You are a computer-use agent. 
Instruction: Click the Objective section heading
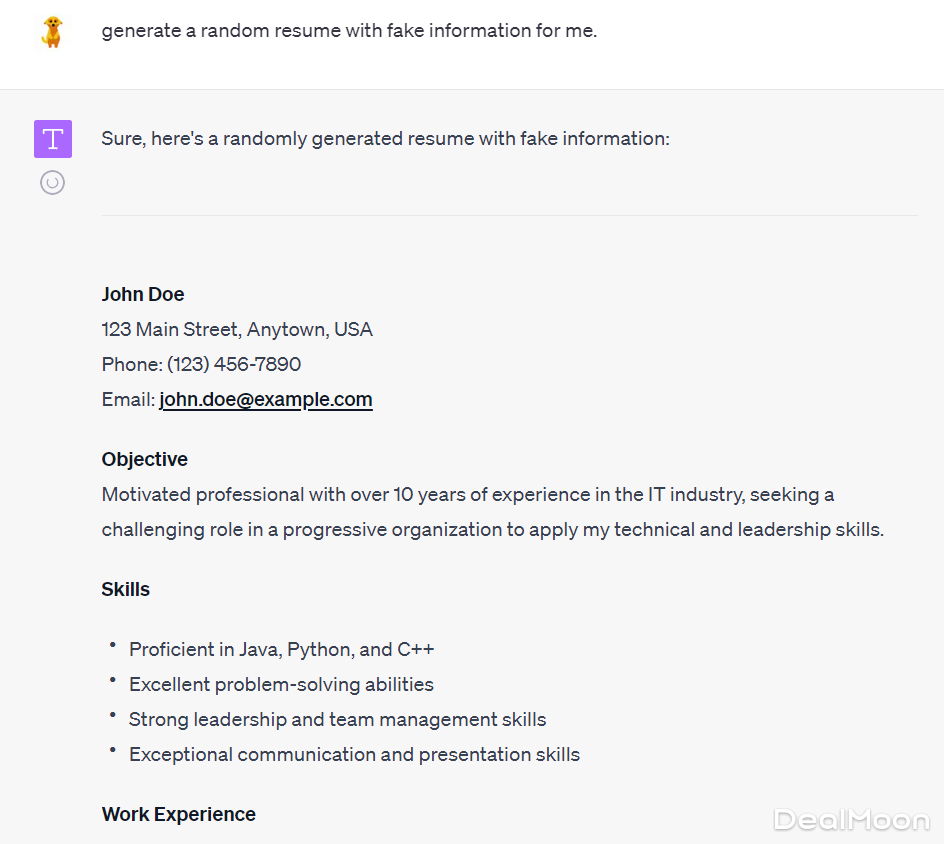click(145, 459)
